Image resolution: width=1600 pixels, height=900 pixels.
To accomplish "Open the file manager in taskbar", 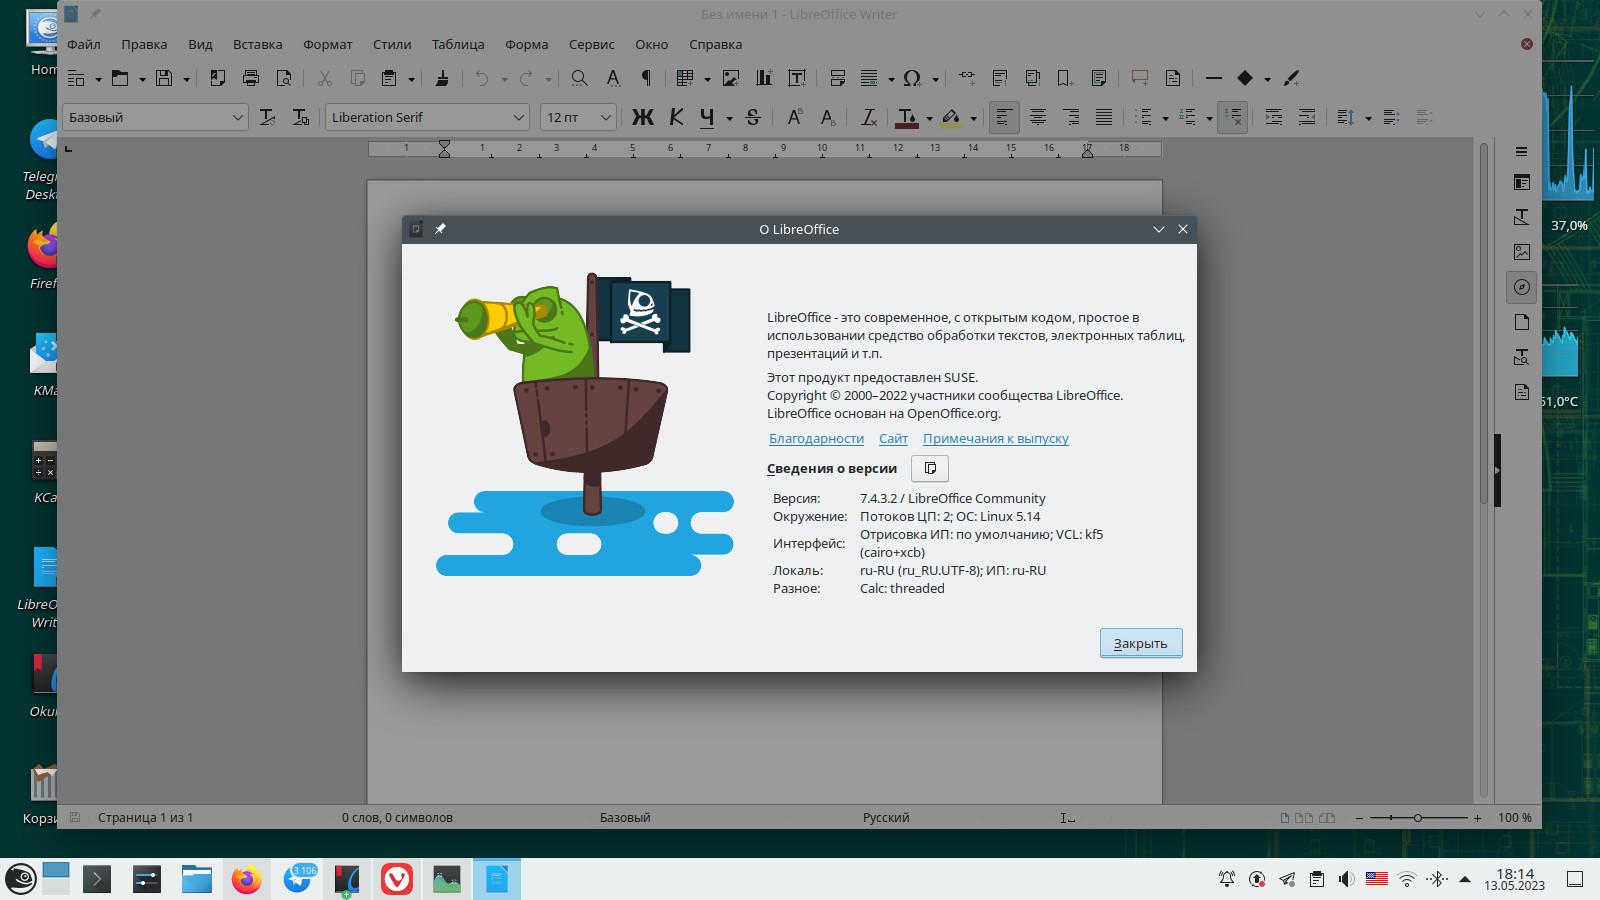I will pos(197,880).
